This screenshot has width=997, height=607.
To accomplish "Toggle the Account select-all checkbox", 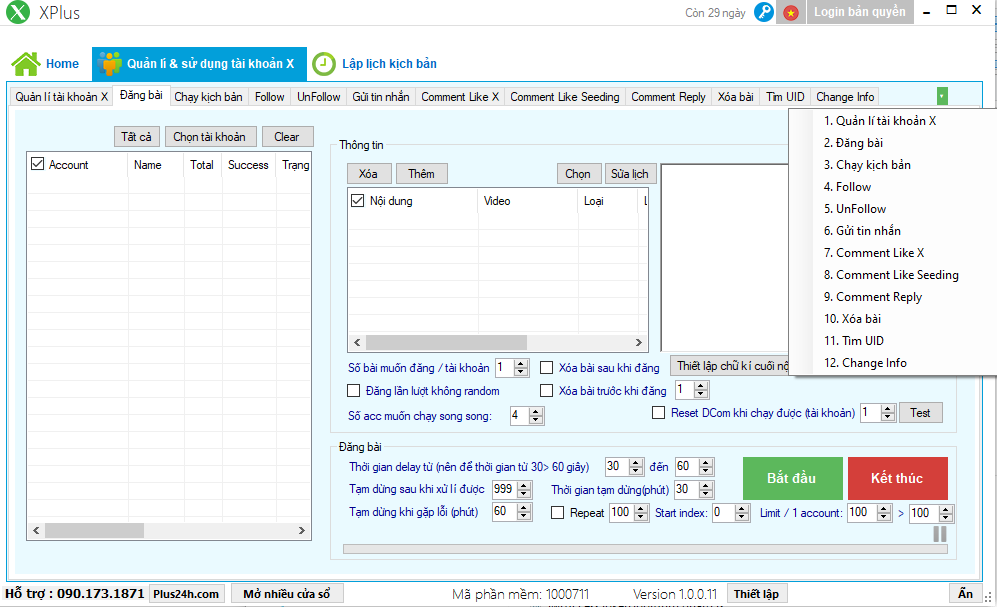I will point(38,164).
